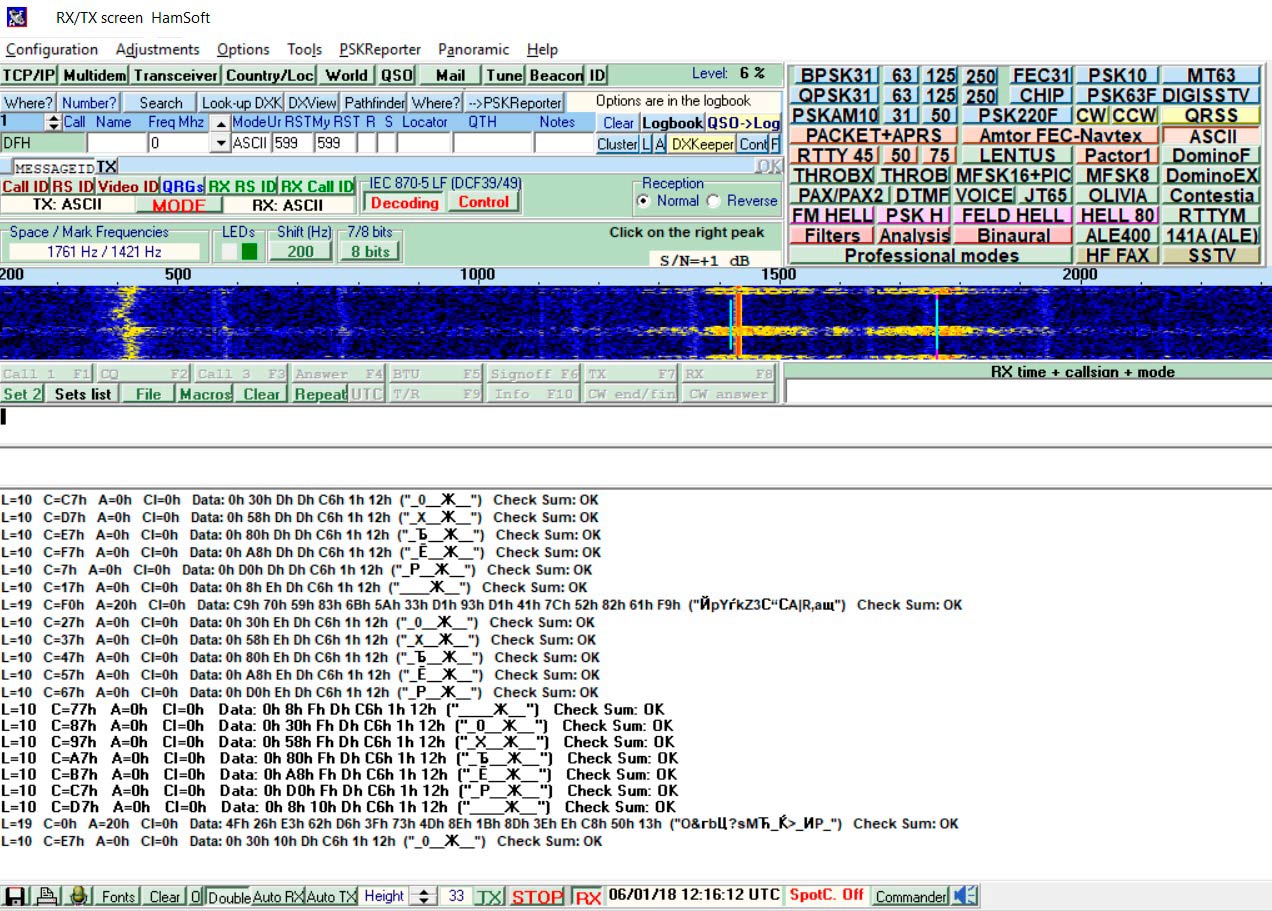Image resolution: width=1272 pixels, height=911 pixels.
Task: Adjust the QSO number spinner
Action: pos(54,123)
